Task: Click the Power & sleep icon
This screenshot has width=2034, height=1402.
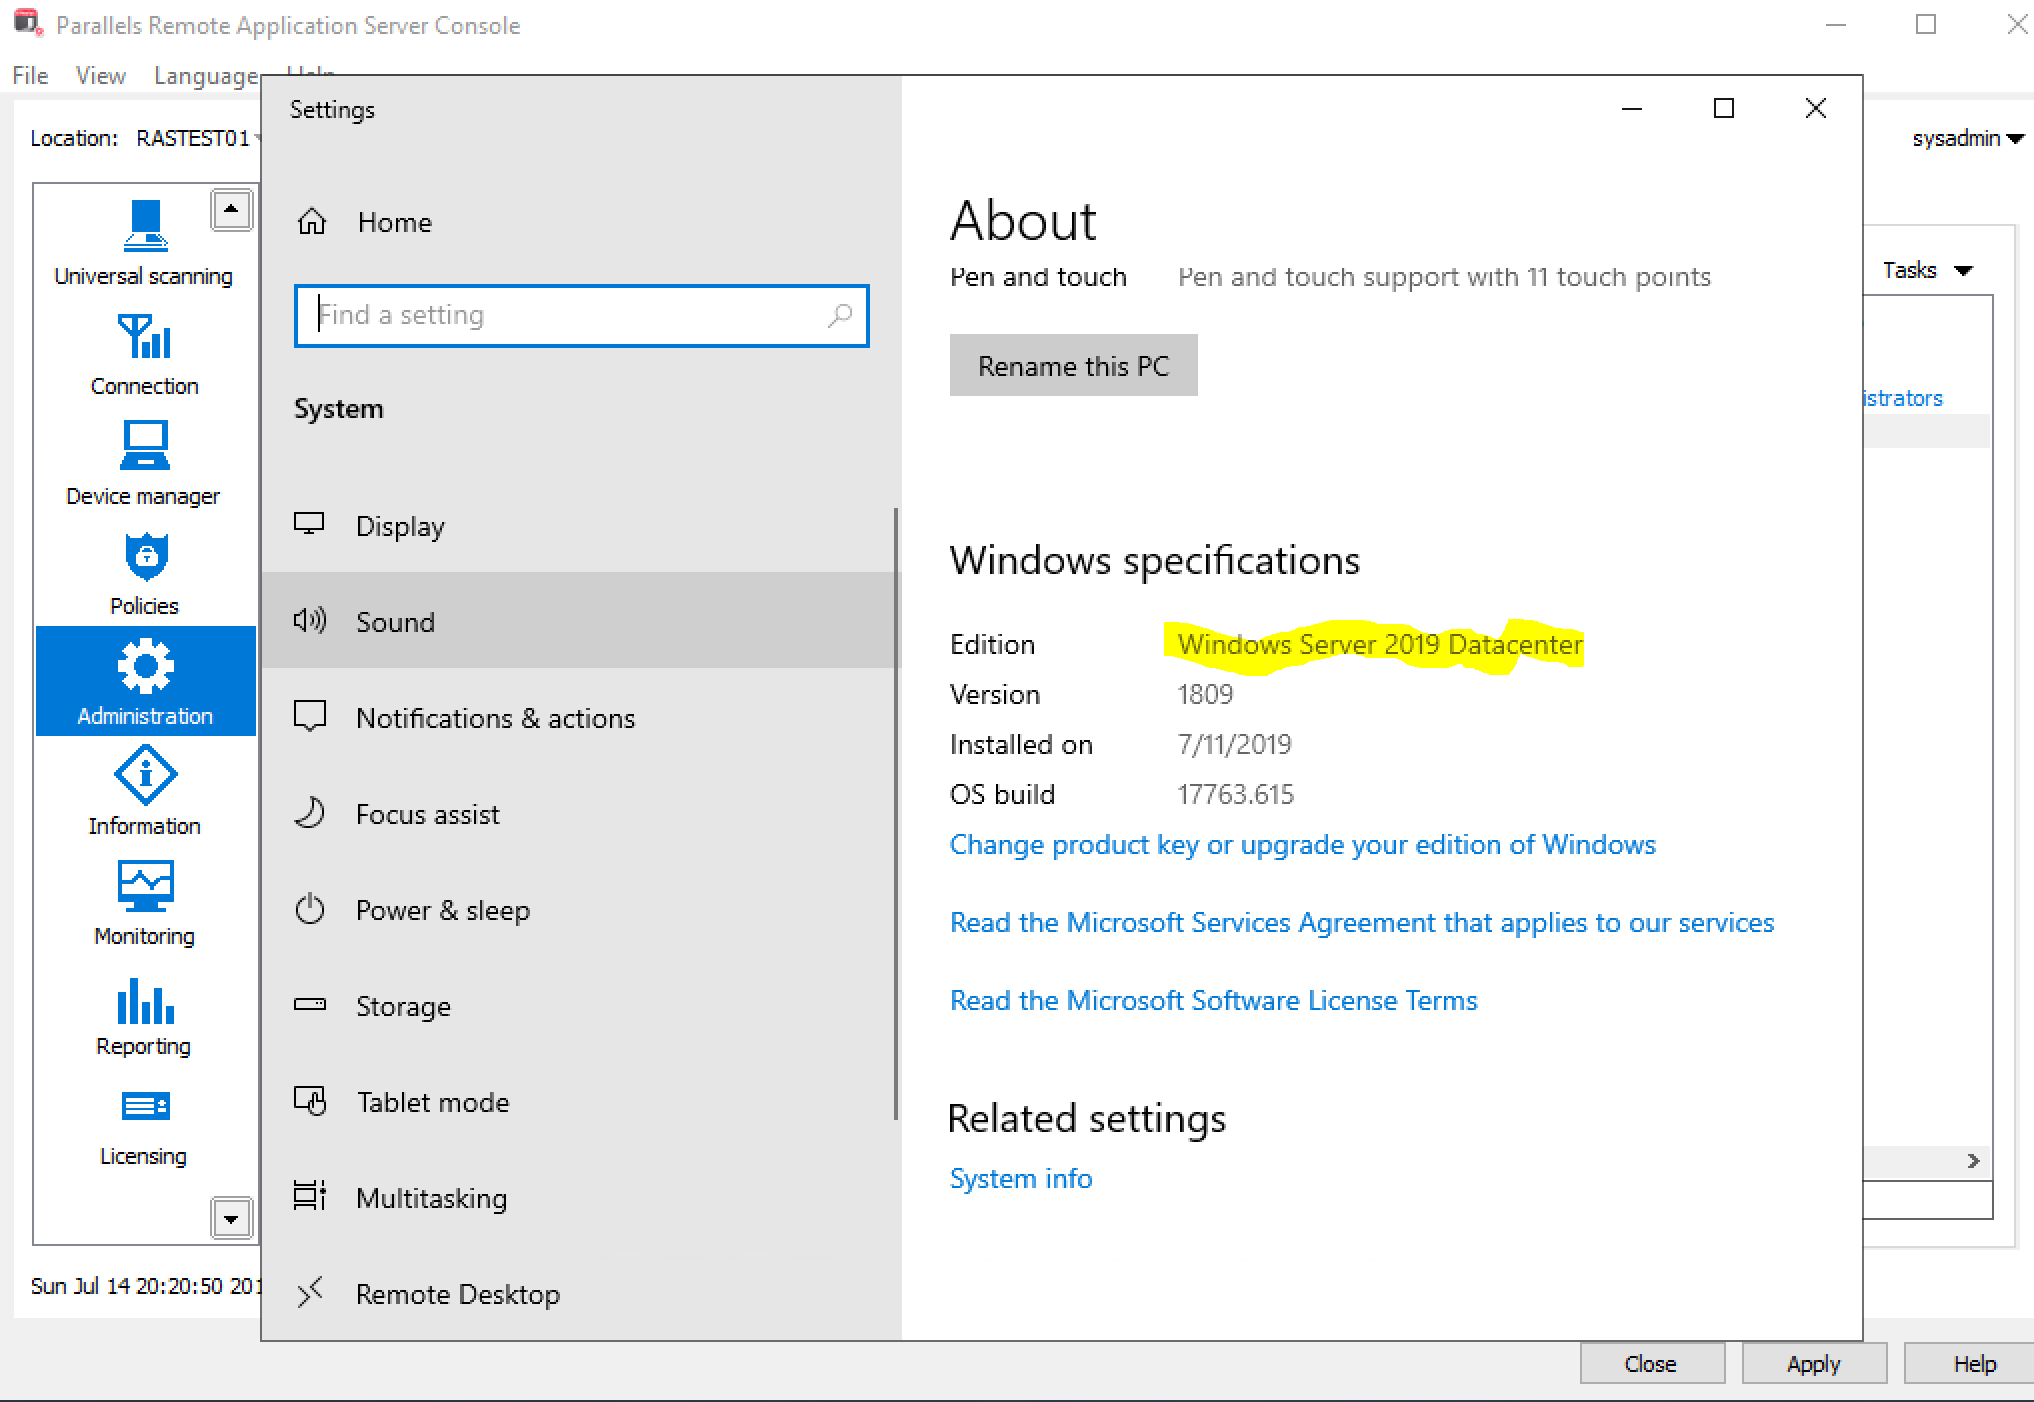Action: pyautogui.click(x=310, y=908)
